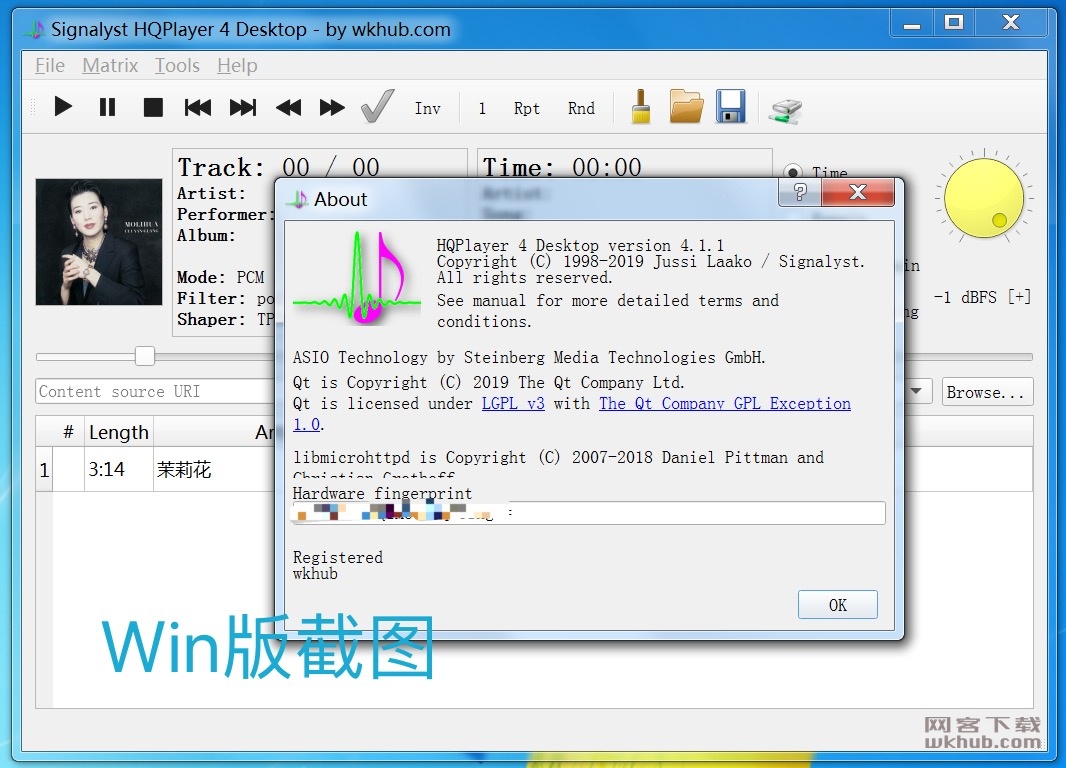Fast-forward the track with the double-right arrows
Viewport: 1066px width, 768px height.
(x=332, y=107)
